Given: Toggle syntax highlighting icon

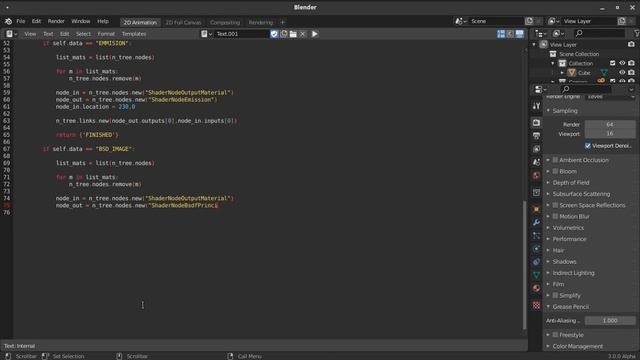Looking at the screenshot, I should tap(520, 34).
